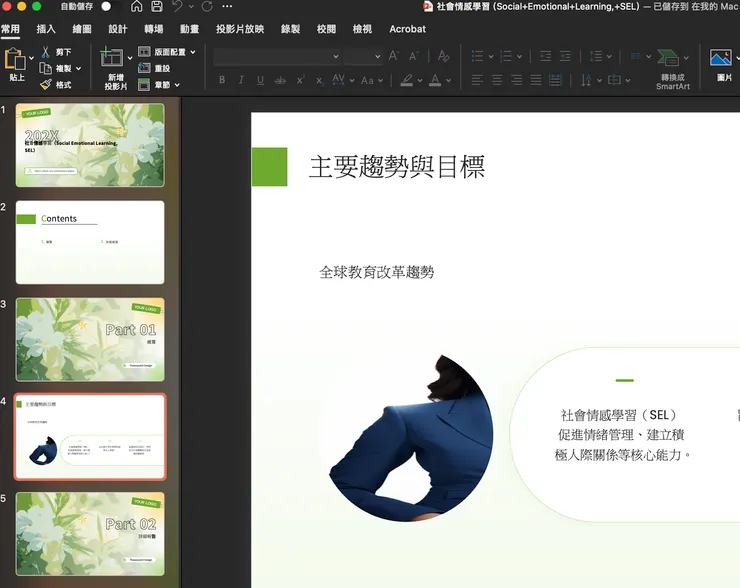Open the Acrobat tab

tap(407, 29)
